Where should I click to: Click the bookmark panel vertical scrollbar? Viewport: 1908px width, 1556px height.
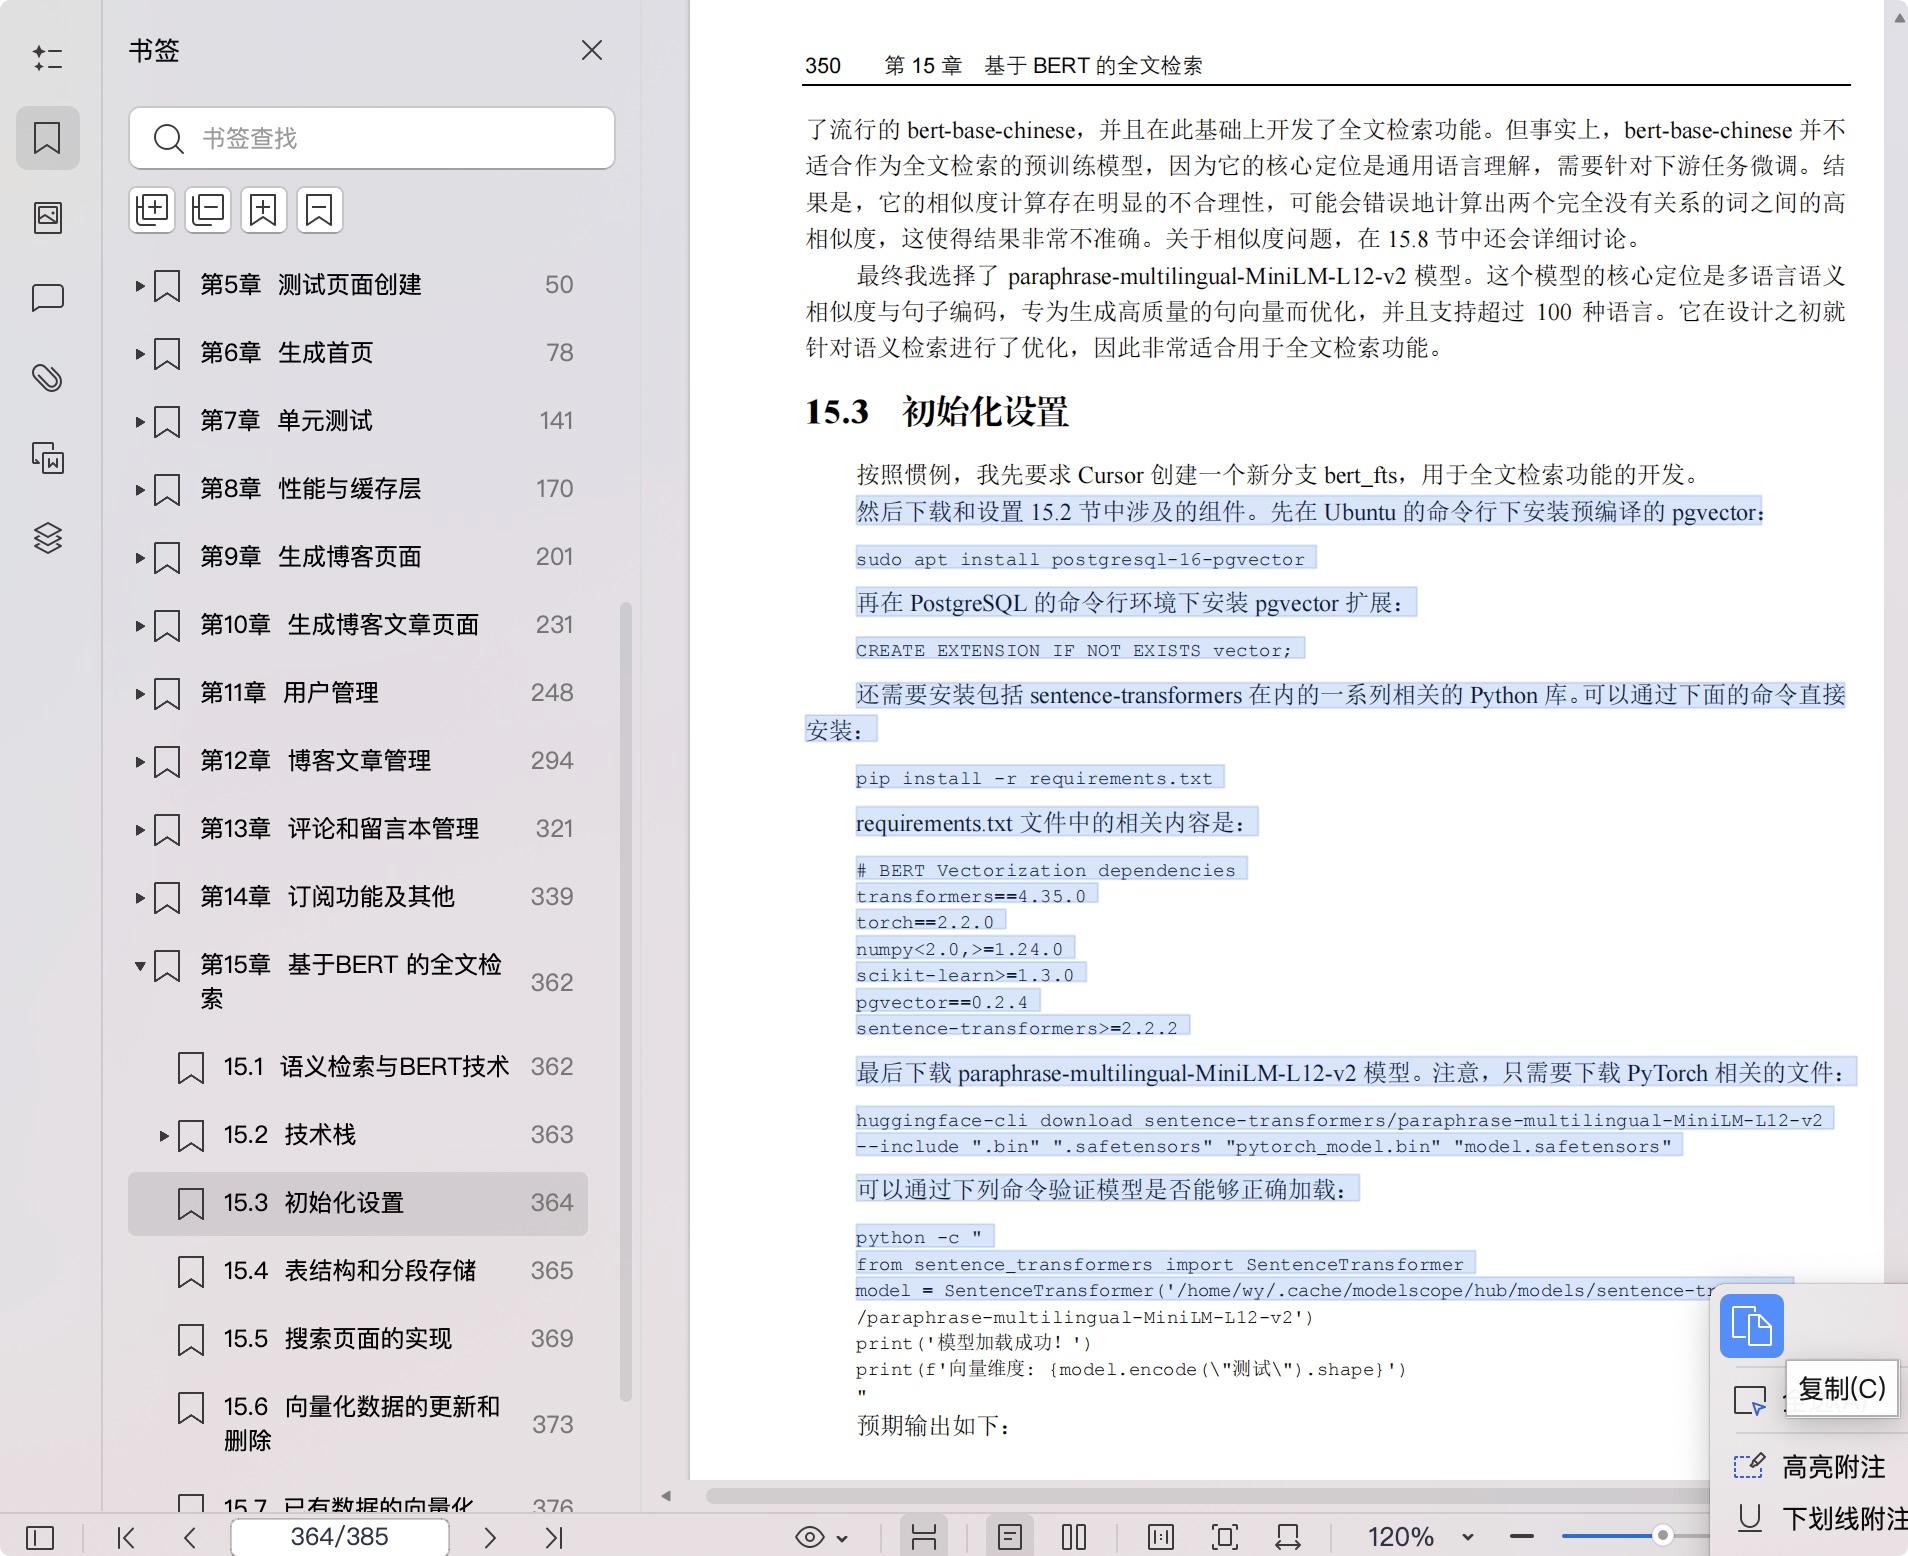pos(626,1000)
